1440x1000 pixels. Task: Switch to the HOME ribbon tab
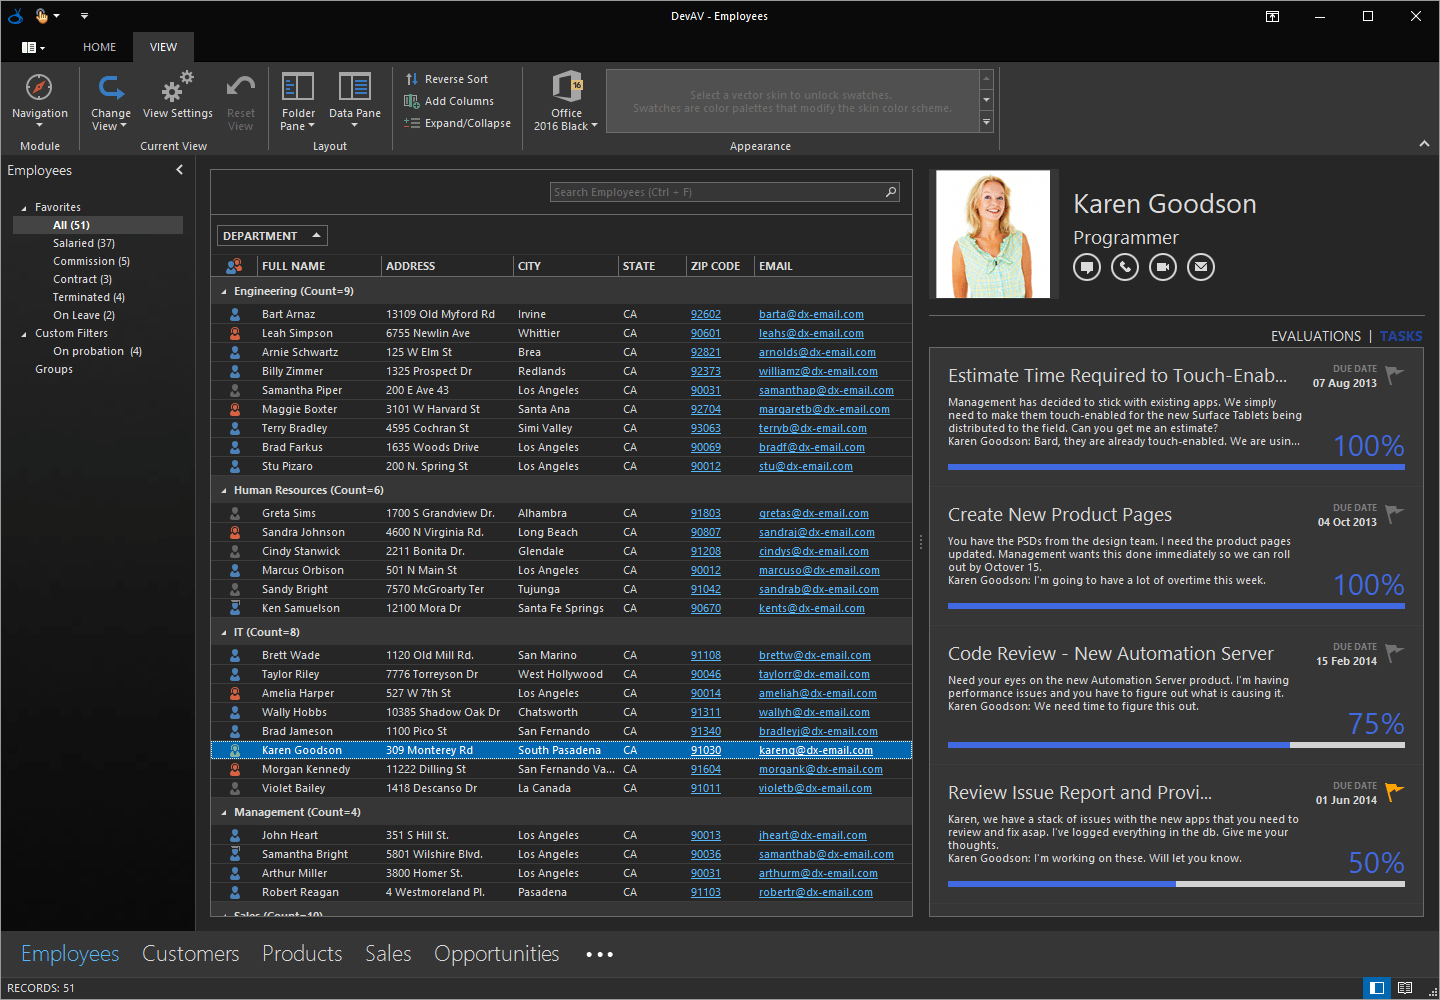(99, 46)
